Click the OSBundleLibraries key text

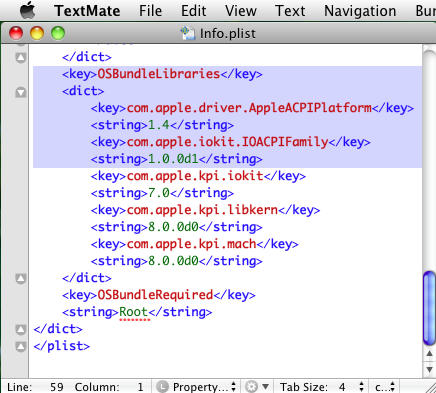pyautogui.click(x=159, y=74)
